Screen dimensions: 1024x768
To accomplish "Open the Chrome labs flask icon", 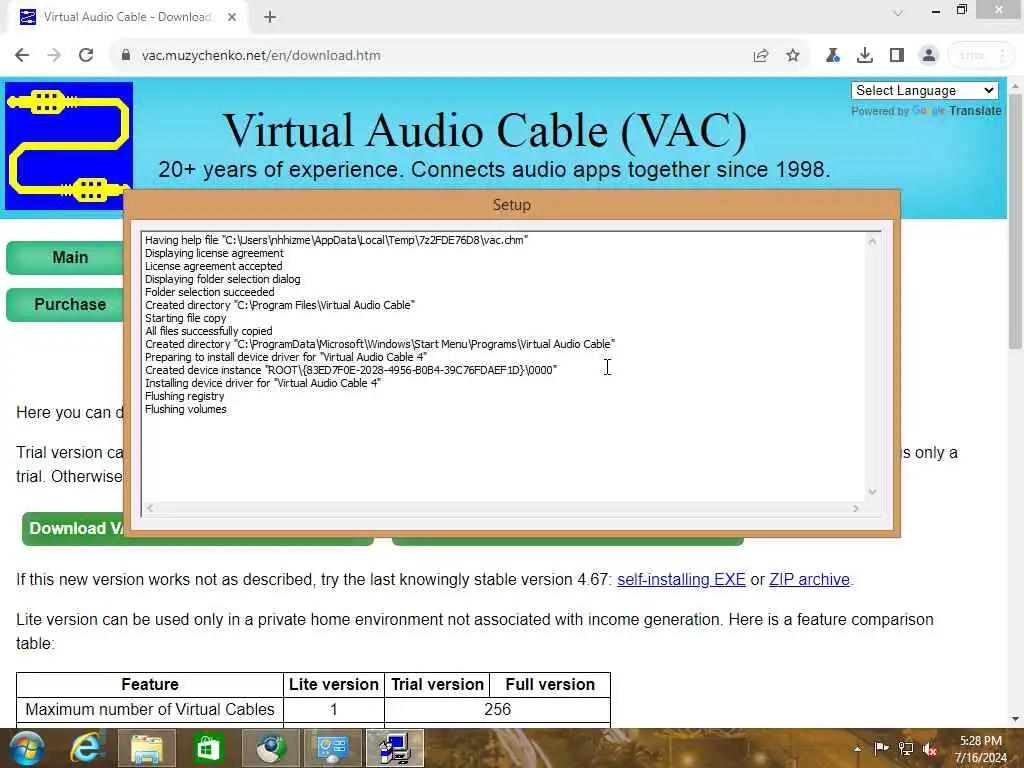I will coord(833,56).
